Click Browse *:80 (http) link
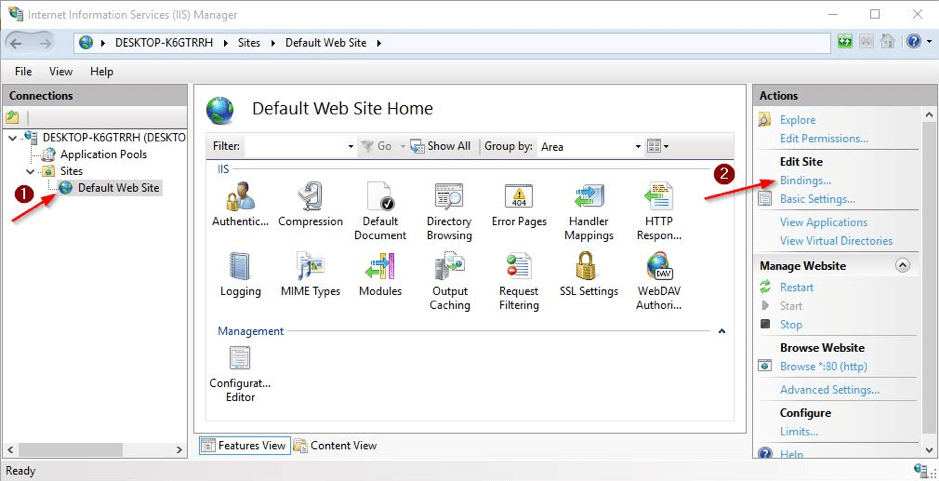 pos(823,366)
